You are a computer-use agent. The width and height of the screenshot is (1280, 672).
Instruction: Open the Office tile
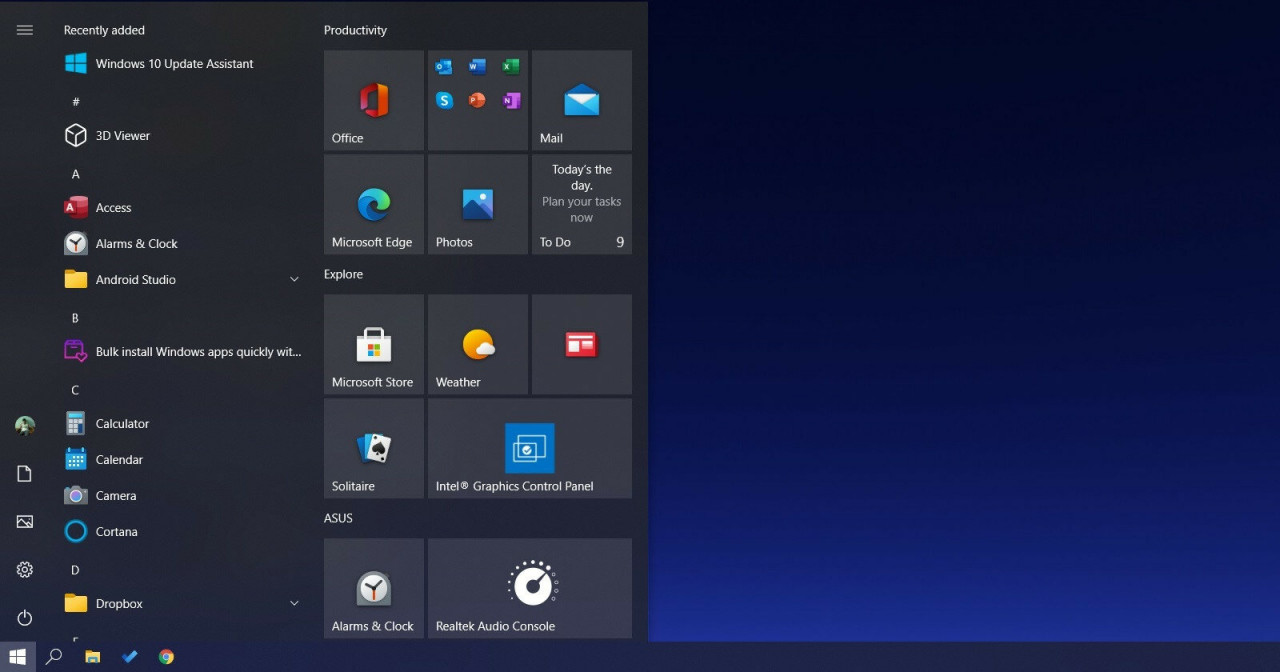tap(373, 101)
